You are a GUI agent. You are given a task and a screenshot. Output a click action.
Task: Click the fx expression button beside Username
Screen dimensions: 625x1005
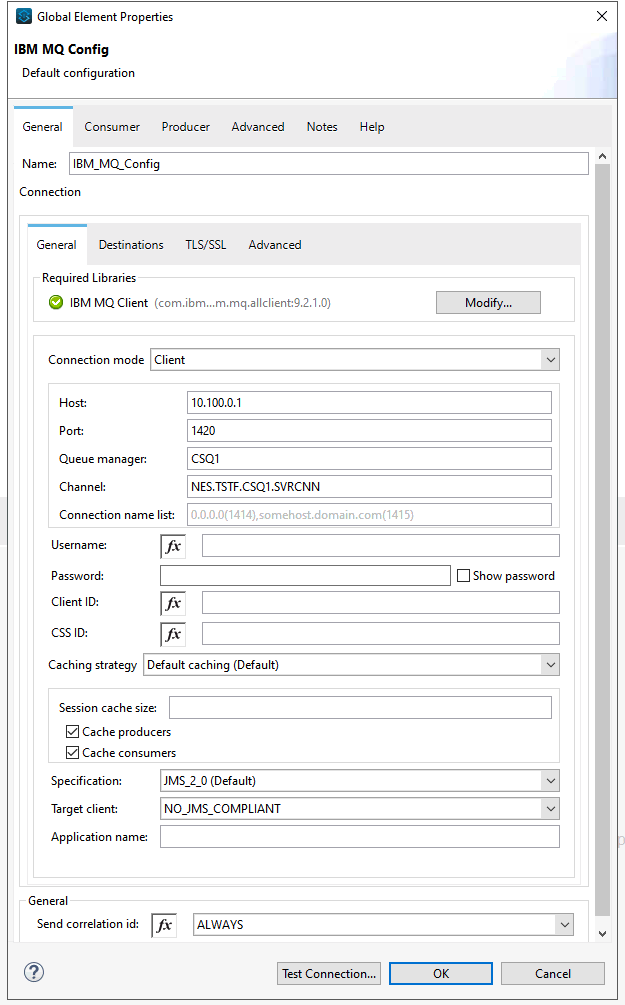coord(173,546)
